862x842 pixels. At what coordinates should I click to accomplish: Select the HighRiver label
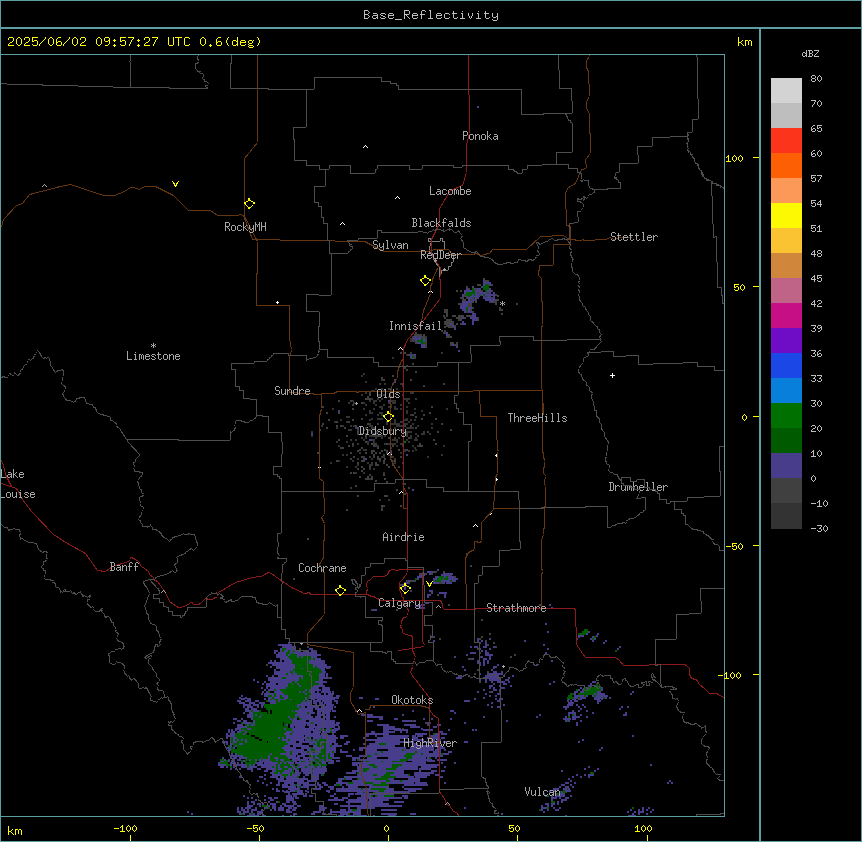(x=430, y=743)
